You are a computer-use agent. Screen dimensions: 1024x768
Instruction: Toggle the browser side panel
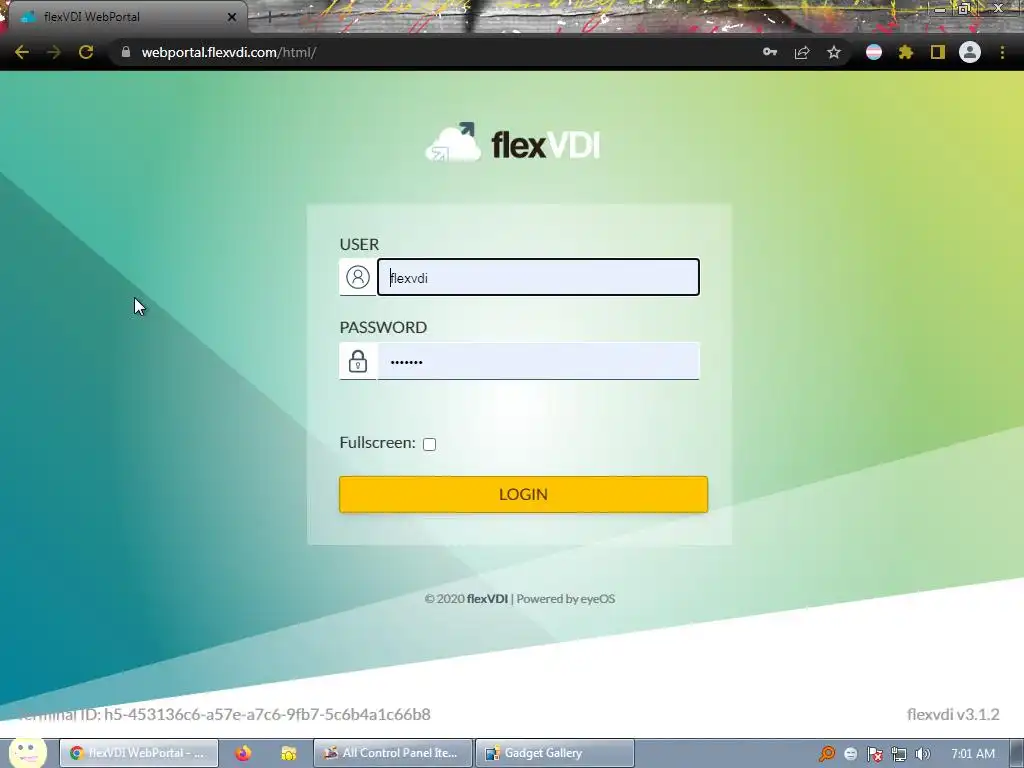[x=938, y=52]
